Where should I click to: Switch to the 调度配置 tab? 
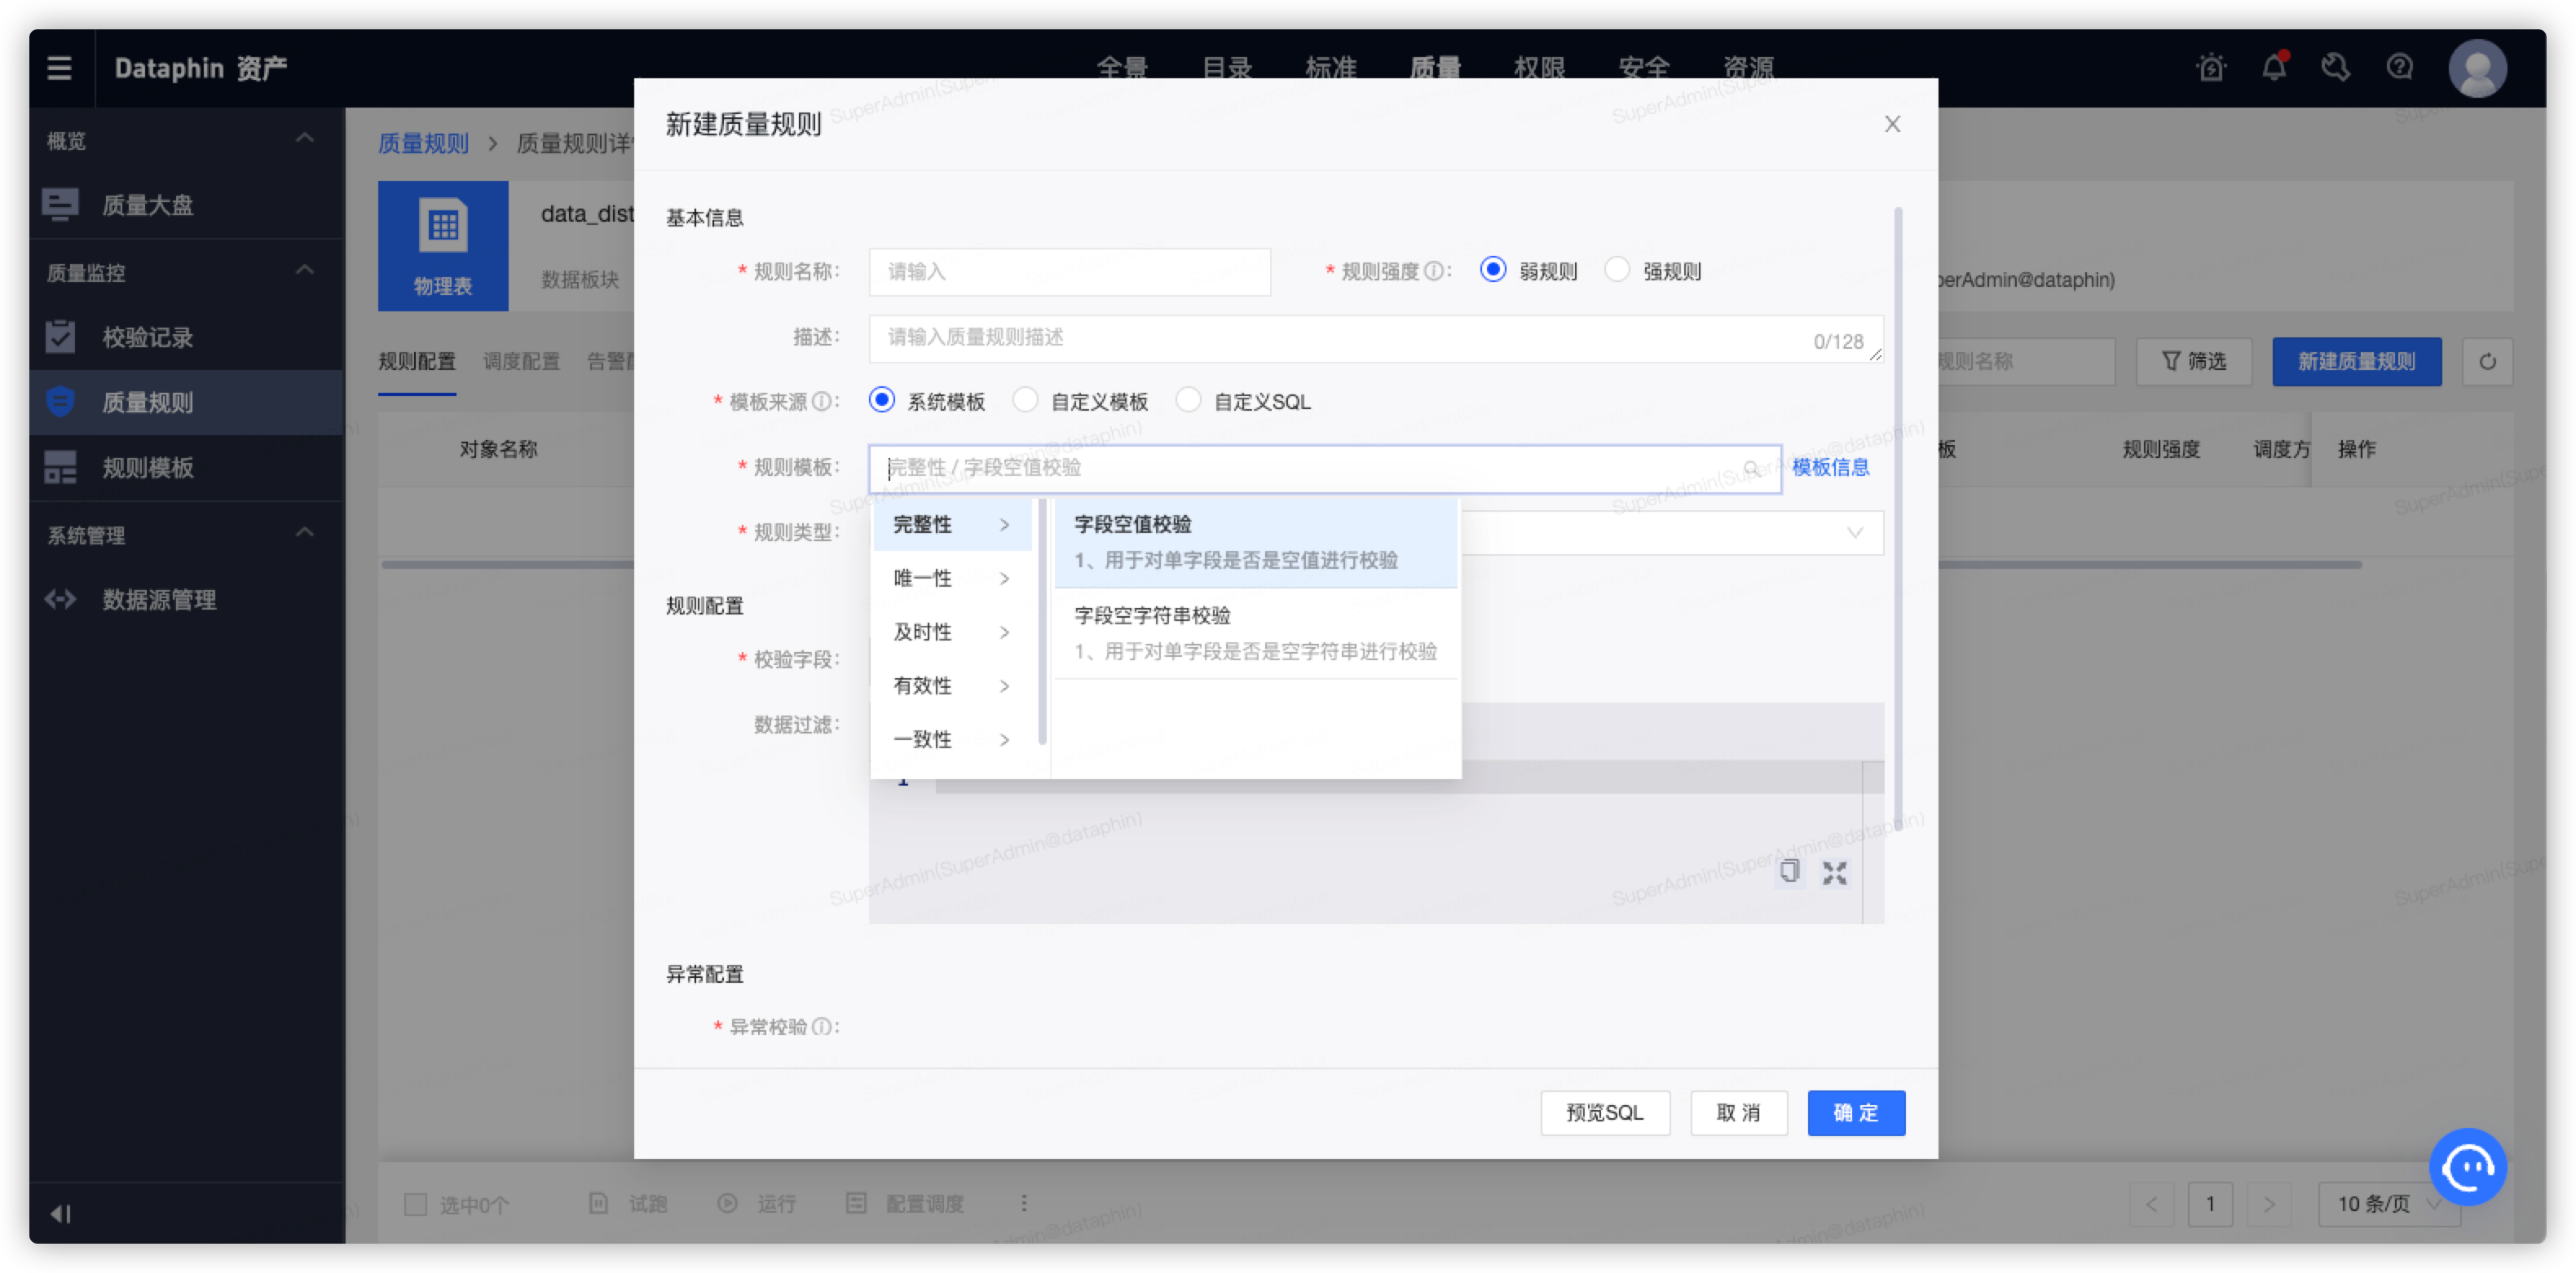pos(521,361)
